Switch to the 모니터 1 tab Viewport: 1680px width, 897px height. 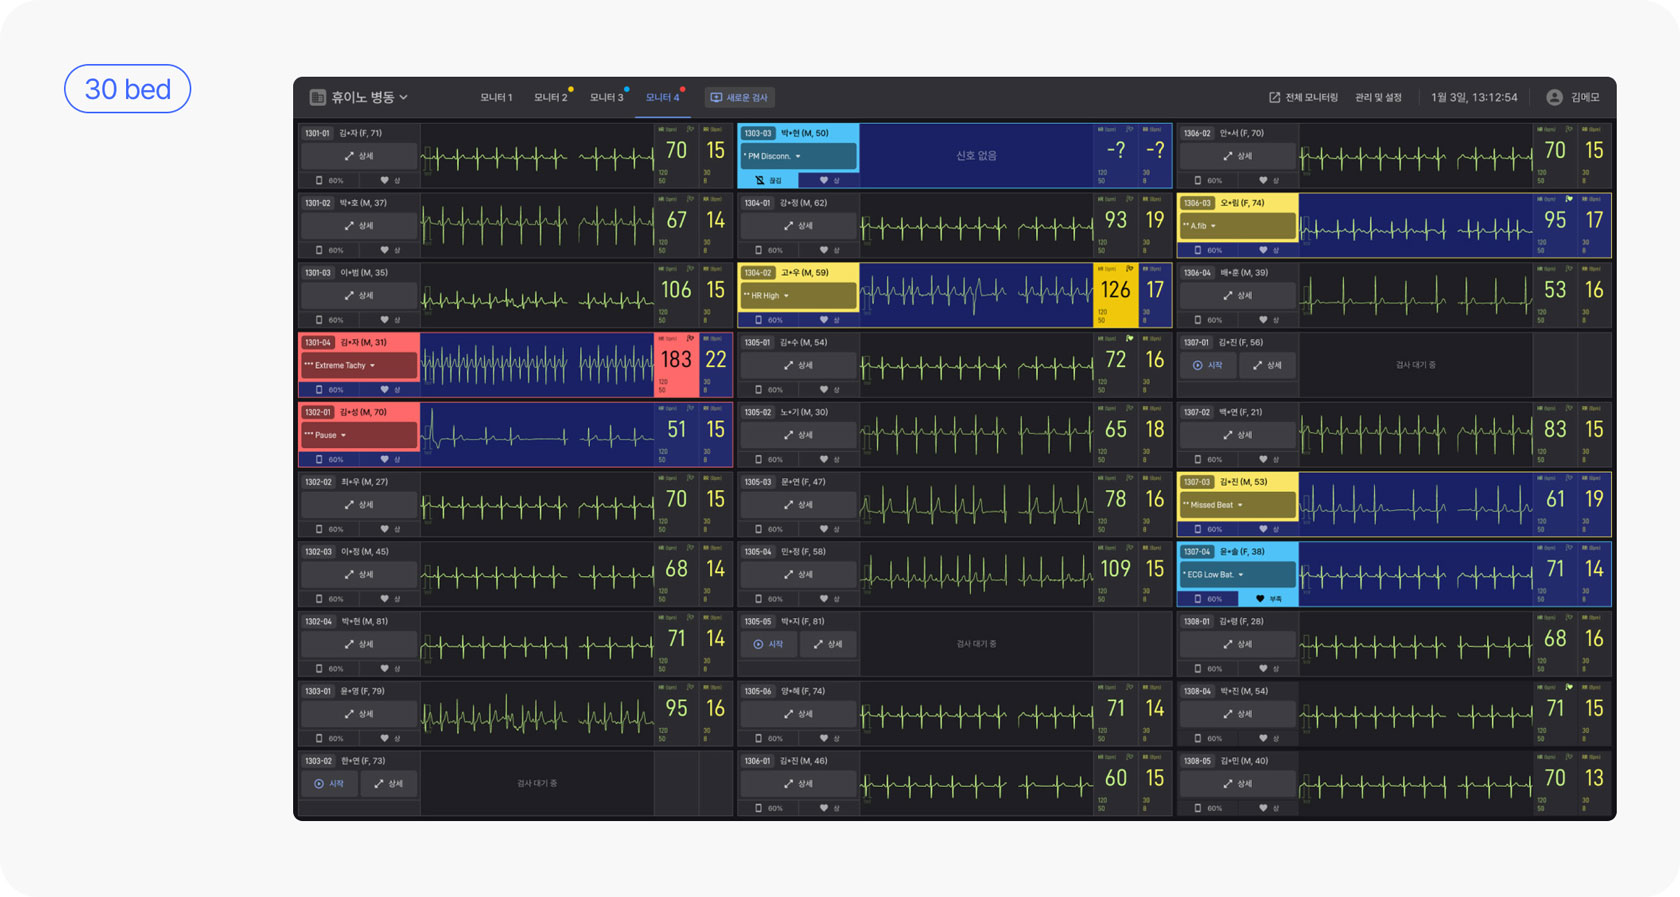[x=496, y=97]
